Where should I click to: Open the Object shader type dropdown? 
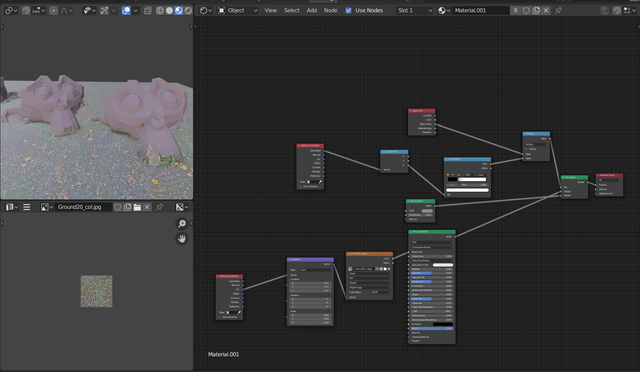pos(238,11)
